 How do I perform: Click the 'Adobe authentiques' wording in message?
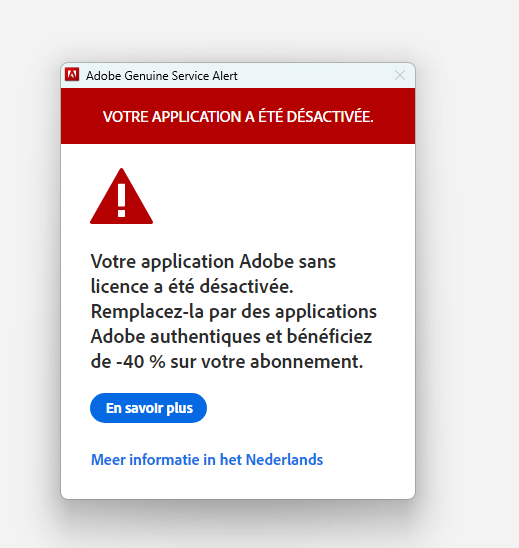[x=175, y=337]
